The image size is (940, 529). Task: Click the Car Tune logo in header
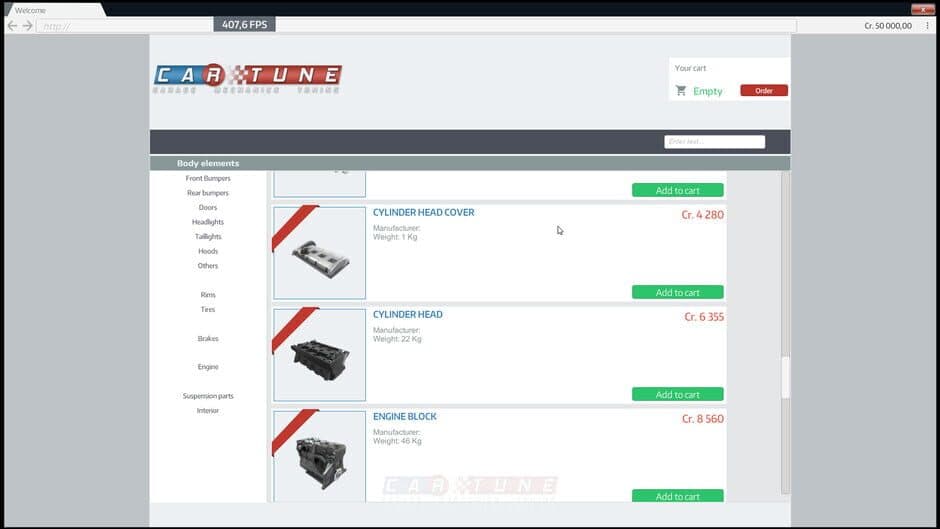pos(247,78)
